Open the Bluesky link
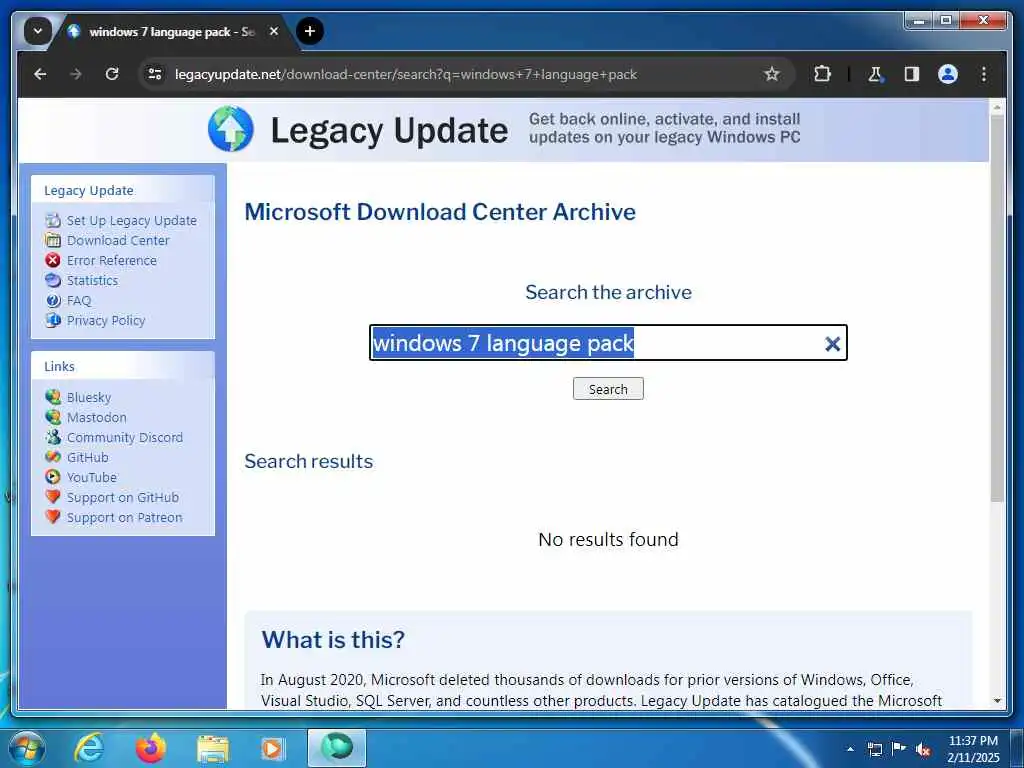This screenshot has width=1024, height=768. pos(89,398)
